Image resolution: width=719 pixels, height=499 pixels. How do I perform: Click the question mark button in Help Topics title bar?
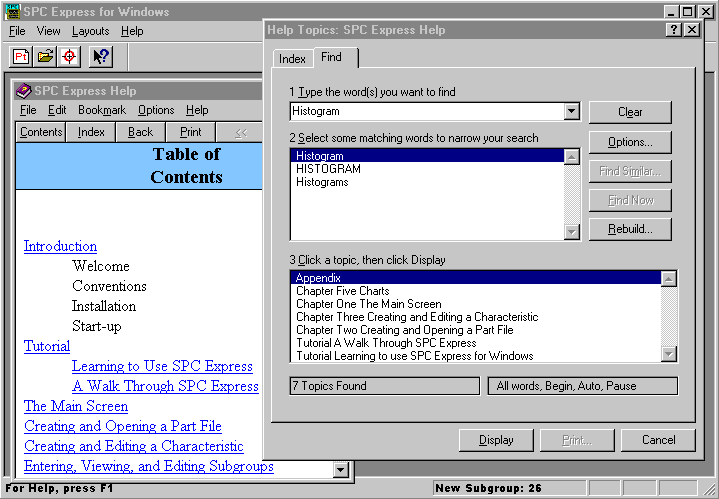pos(674,30)
